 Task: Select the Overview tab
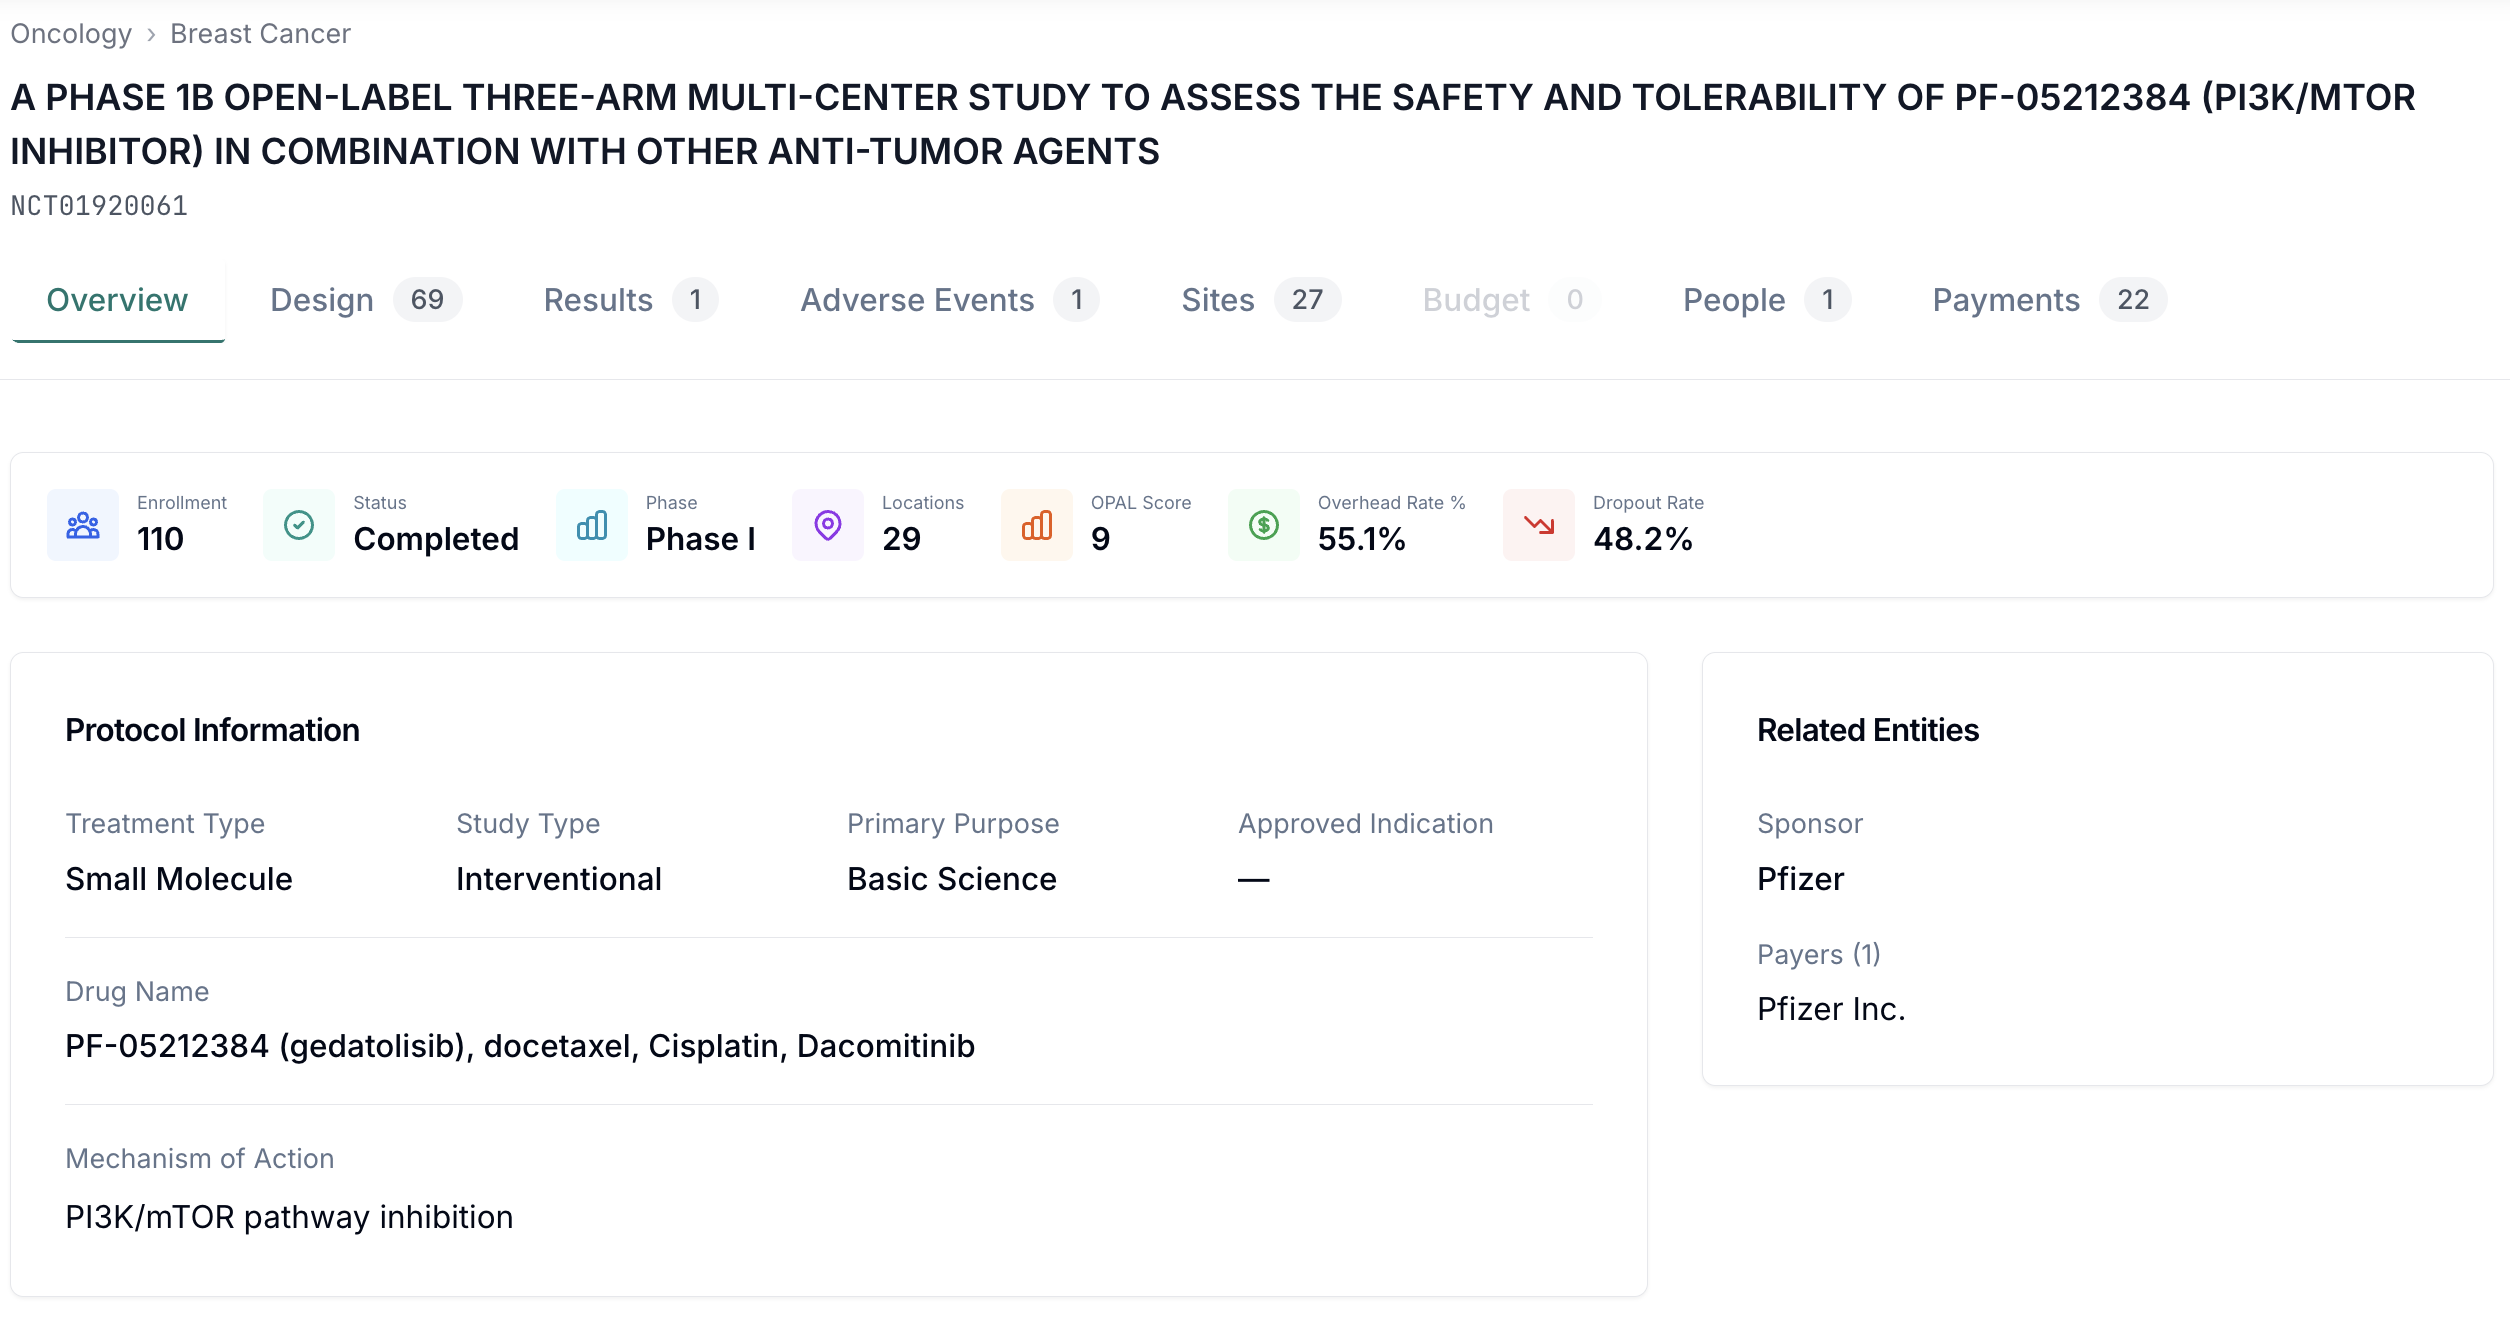116,299
